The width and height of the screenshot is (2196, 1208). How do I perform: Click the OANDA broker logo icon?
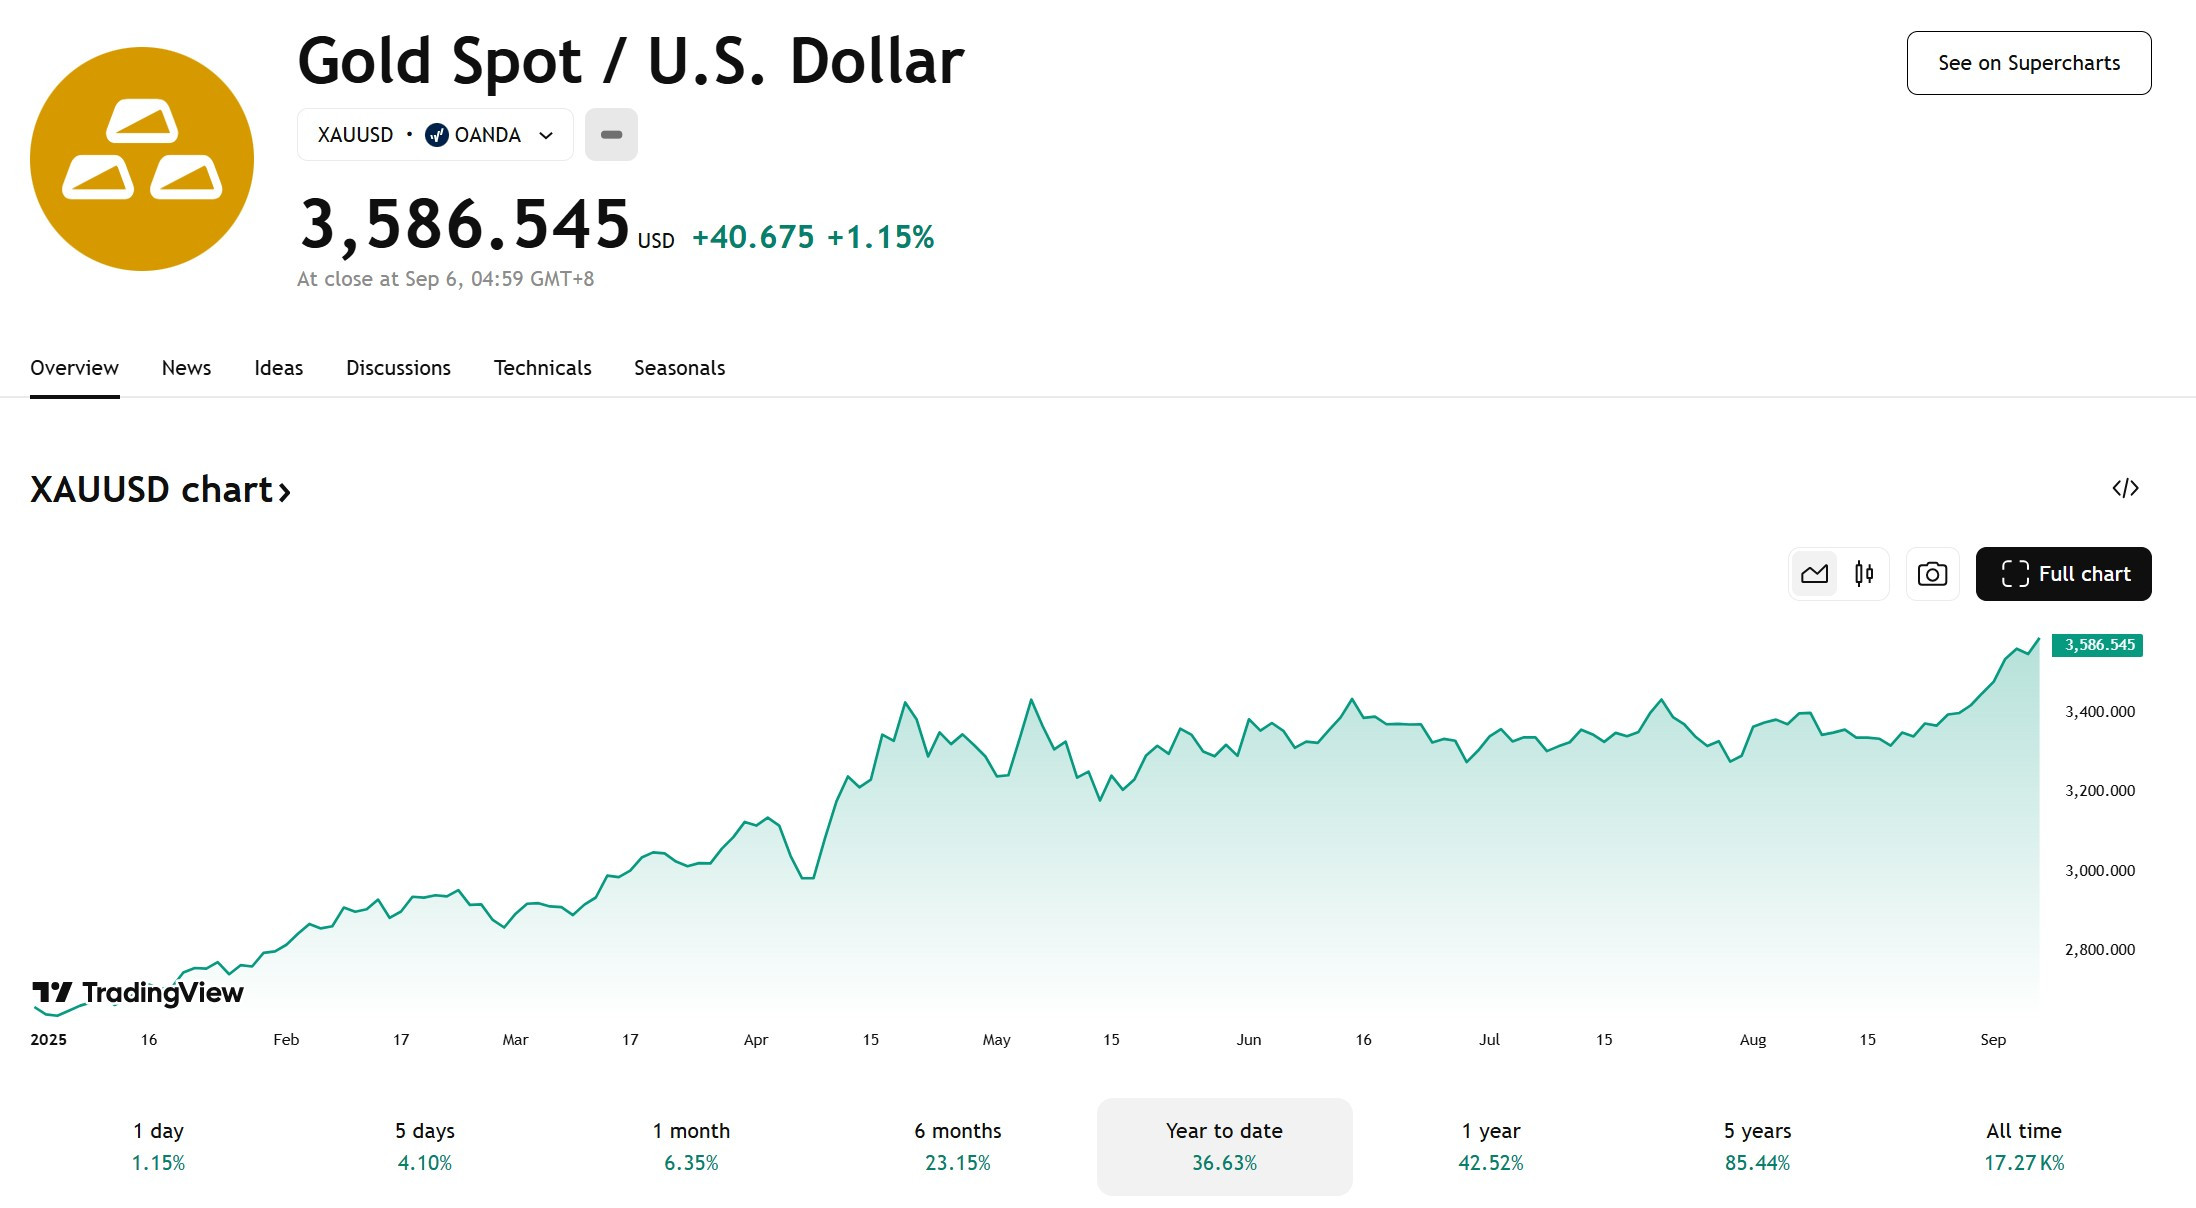pos(436,135)
